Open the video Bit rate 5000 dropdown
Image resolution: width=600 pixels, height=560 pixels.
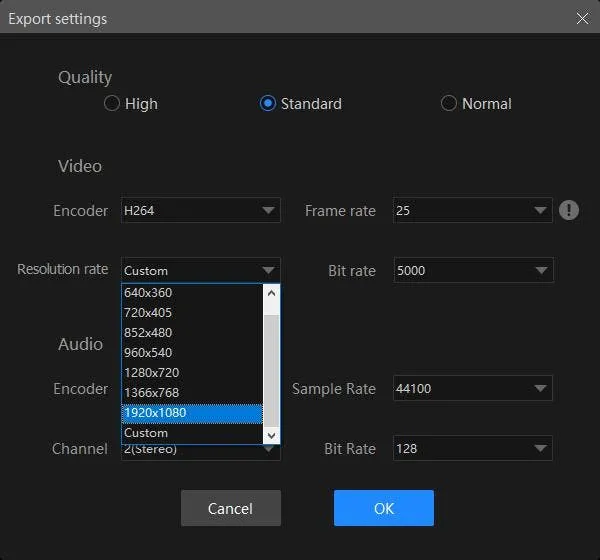[x=472, y=270]
